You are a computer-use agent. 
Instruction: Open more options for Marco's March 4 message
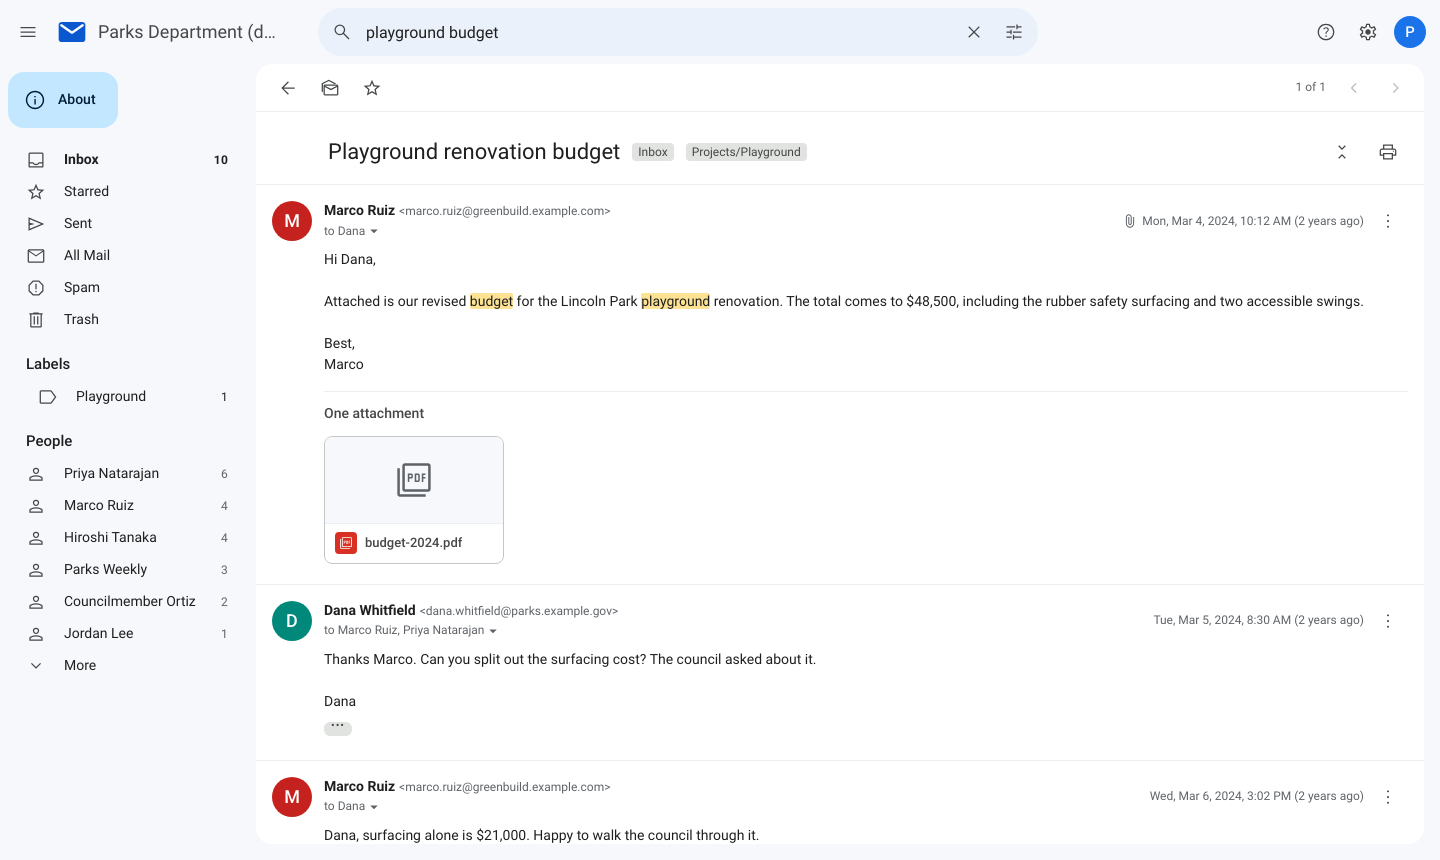click(x=1388, y=221)
